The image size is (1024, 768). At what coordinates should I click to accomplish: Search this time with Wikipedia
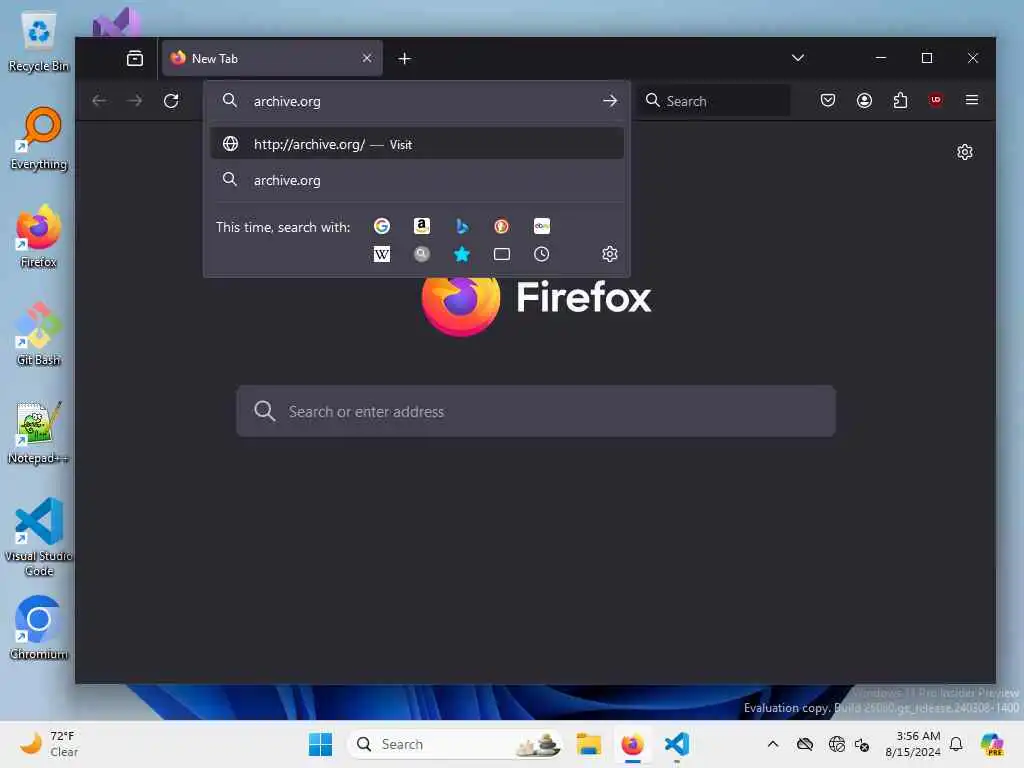[381, 254]
